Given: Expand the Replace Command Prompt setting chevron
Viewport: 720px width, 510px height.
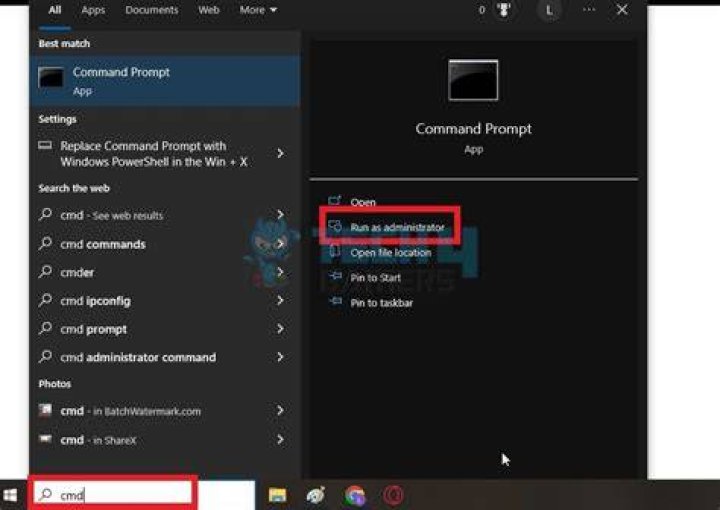Looking at the screenshot, I should pyautogui.click(x=280, y=153).
